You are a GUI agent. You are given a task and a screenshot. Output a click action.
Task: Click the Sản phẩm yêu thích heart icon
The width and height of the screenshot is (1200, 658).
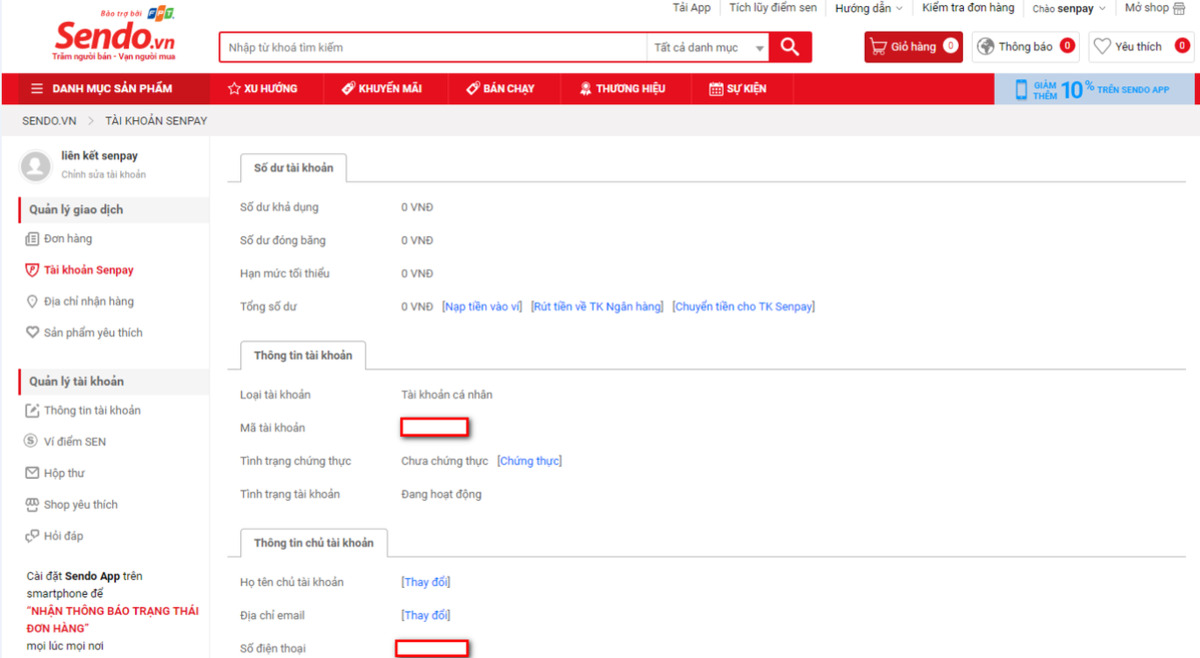tap(32, 332)
